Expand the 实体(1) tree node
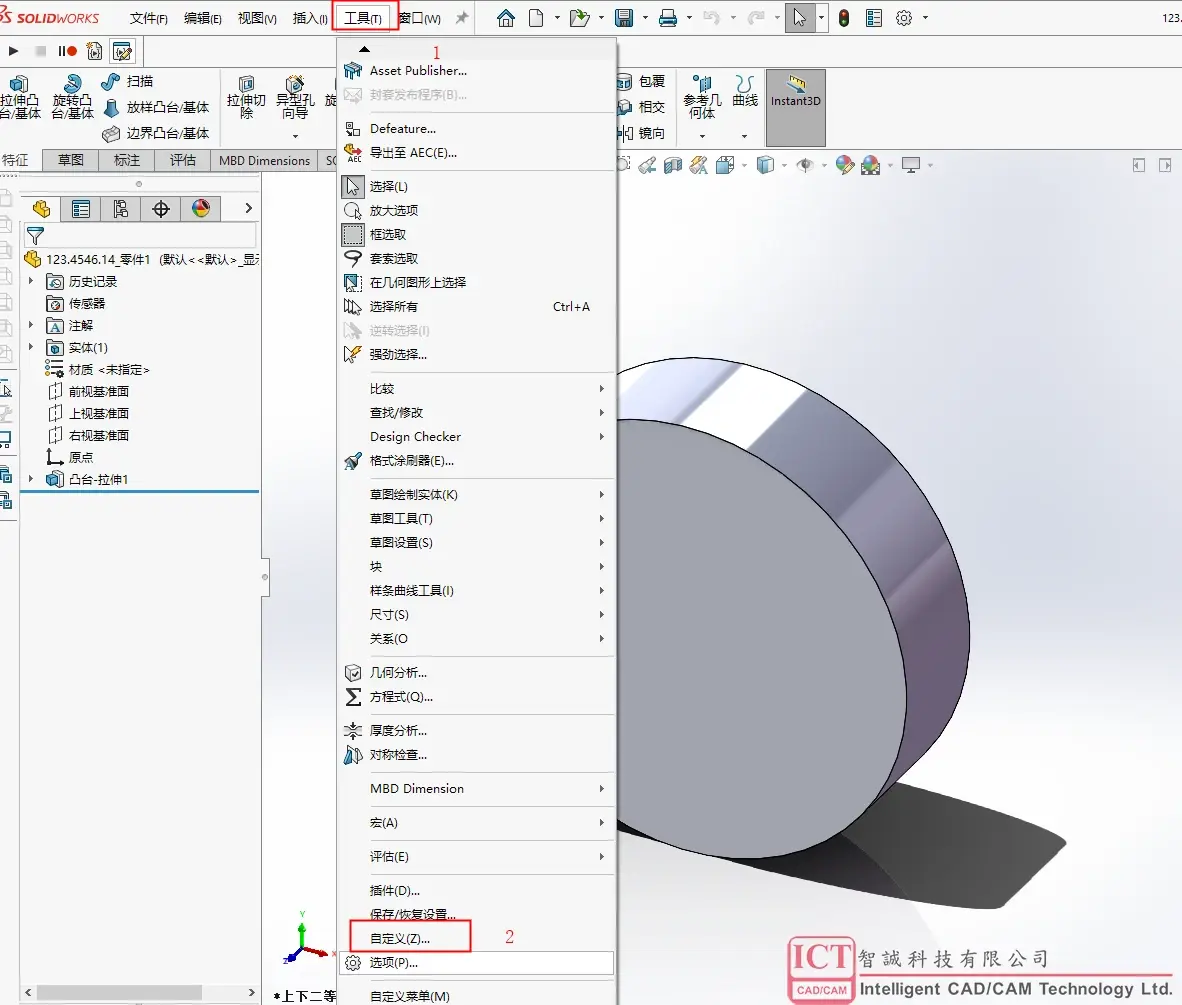 31,347
